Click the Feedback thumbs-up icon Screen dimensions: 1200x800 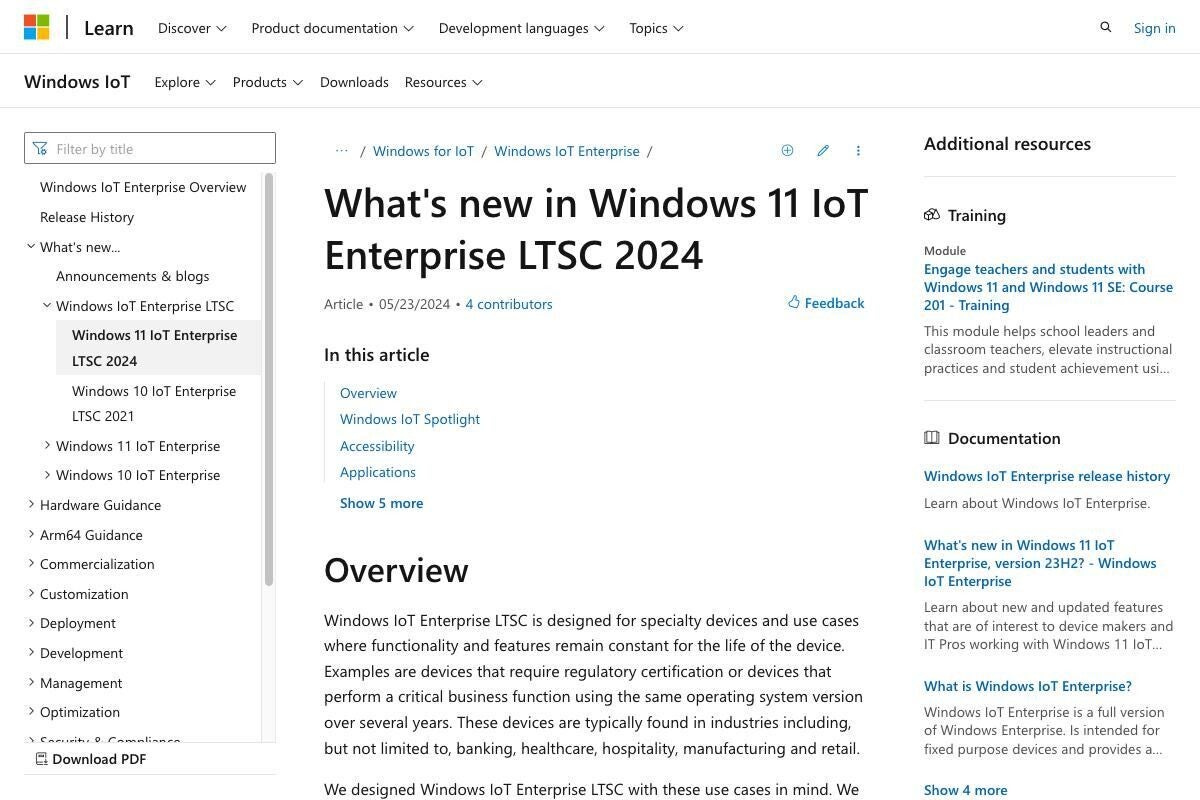click(792, 302)
